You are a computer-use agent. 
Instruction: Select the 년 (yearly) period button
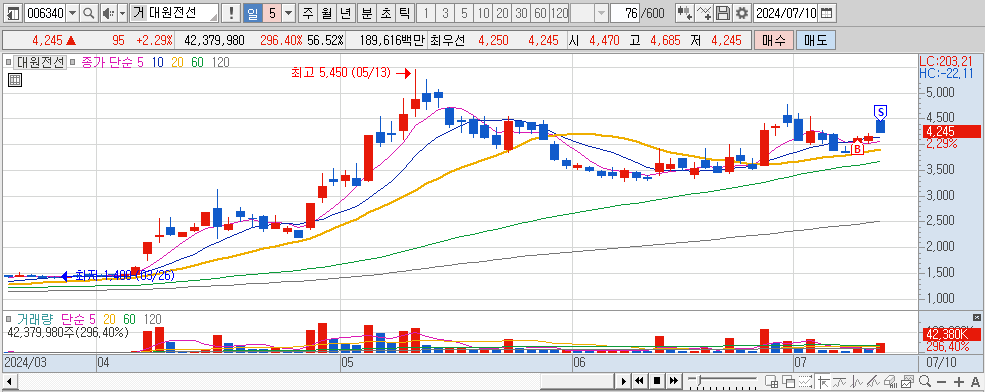[x=345, y=13]
